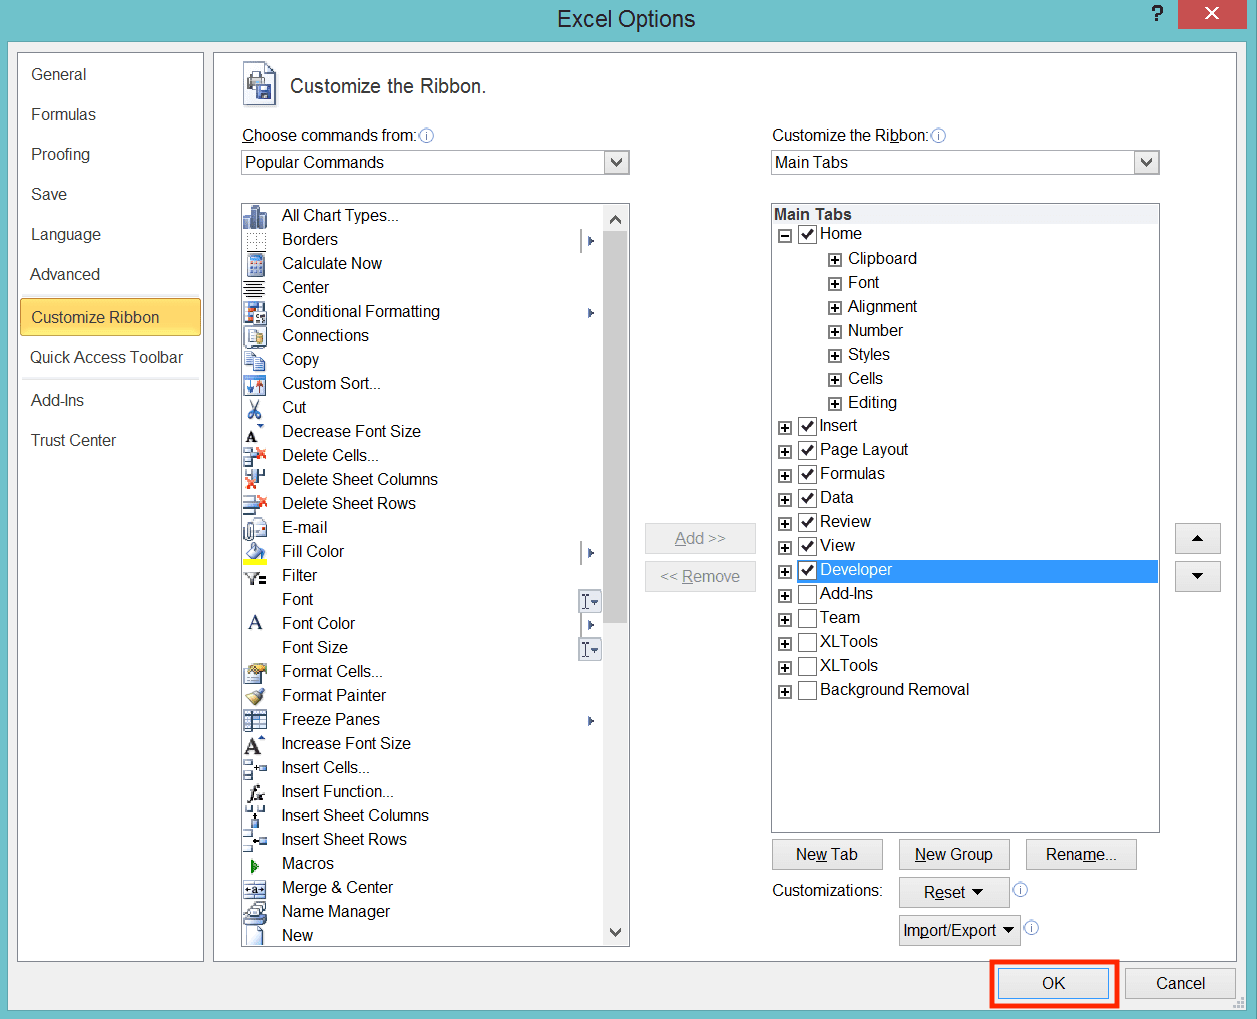Expand the Clipboard group
The width and height of the screenshot is (1257, 1019).
(x=835, y=260)
